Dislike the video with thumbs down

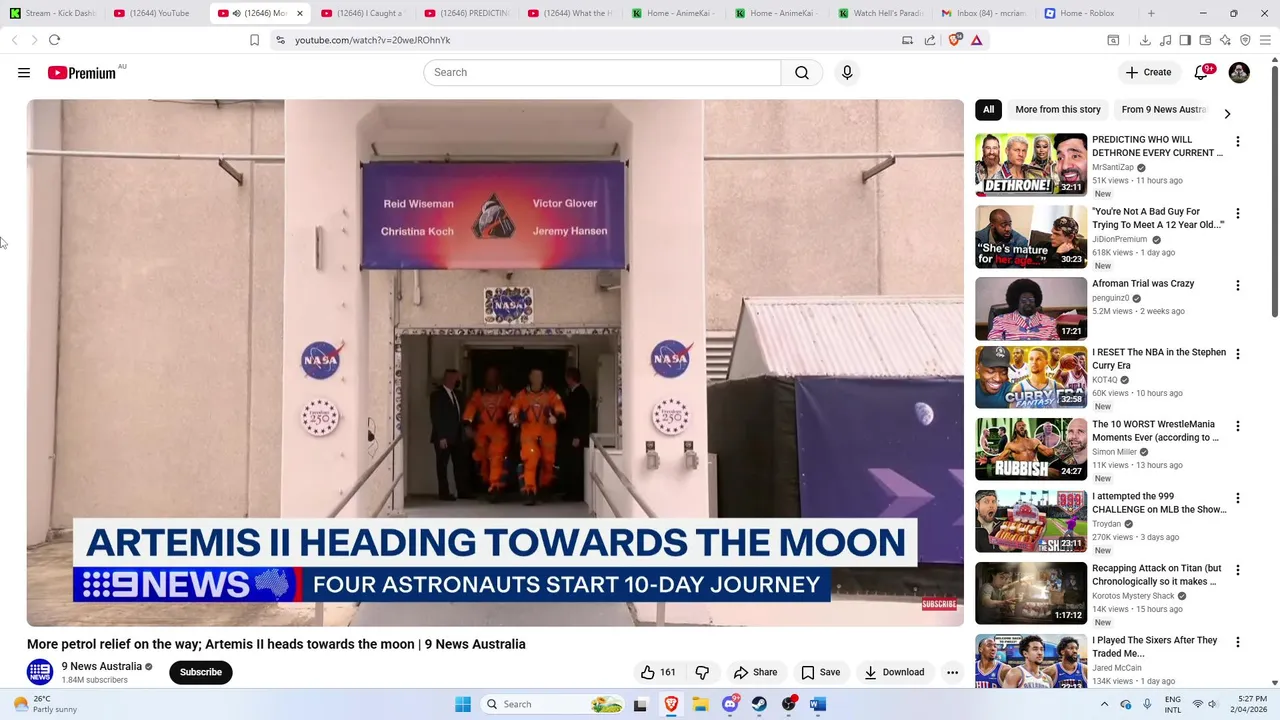(702, 672)
